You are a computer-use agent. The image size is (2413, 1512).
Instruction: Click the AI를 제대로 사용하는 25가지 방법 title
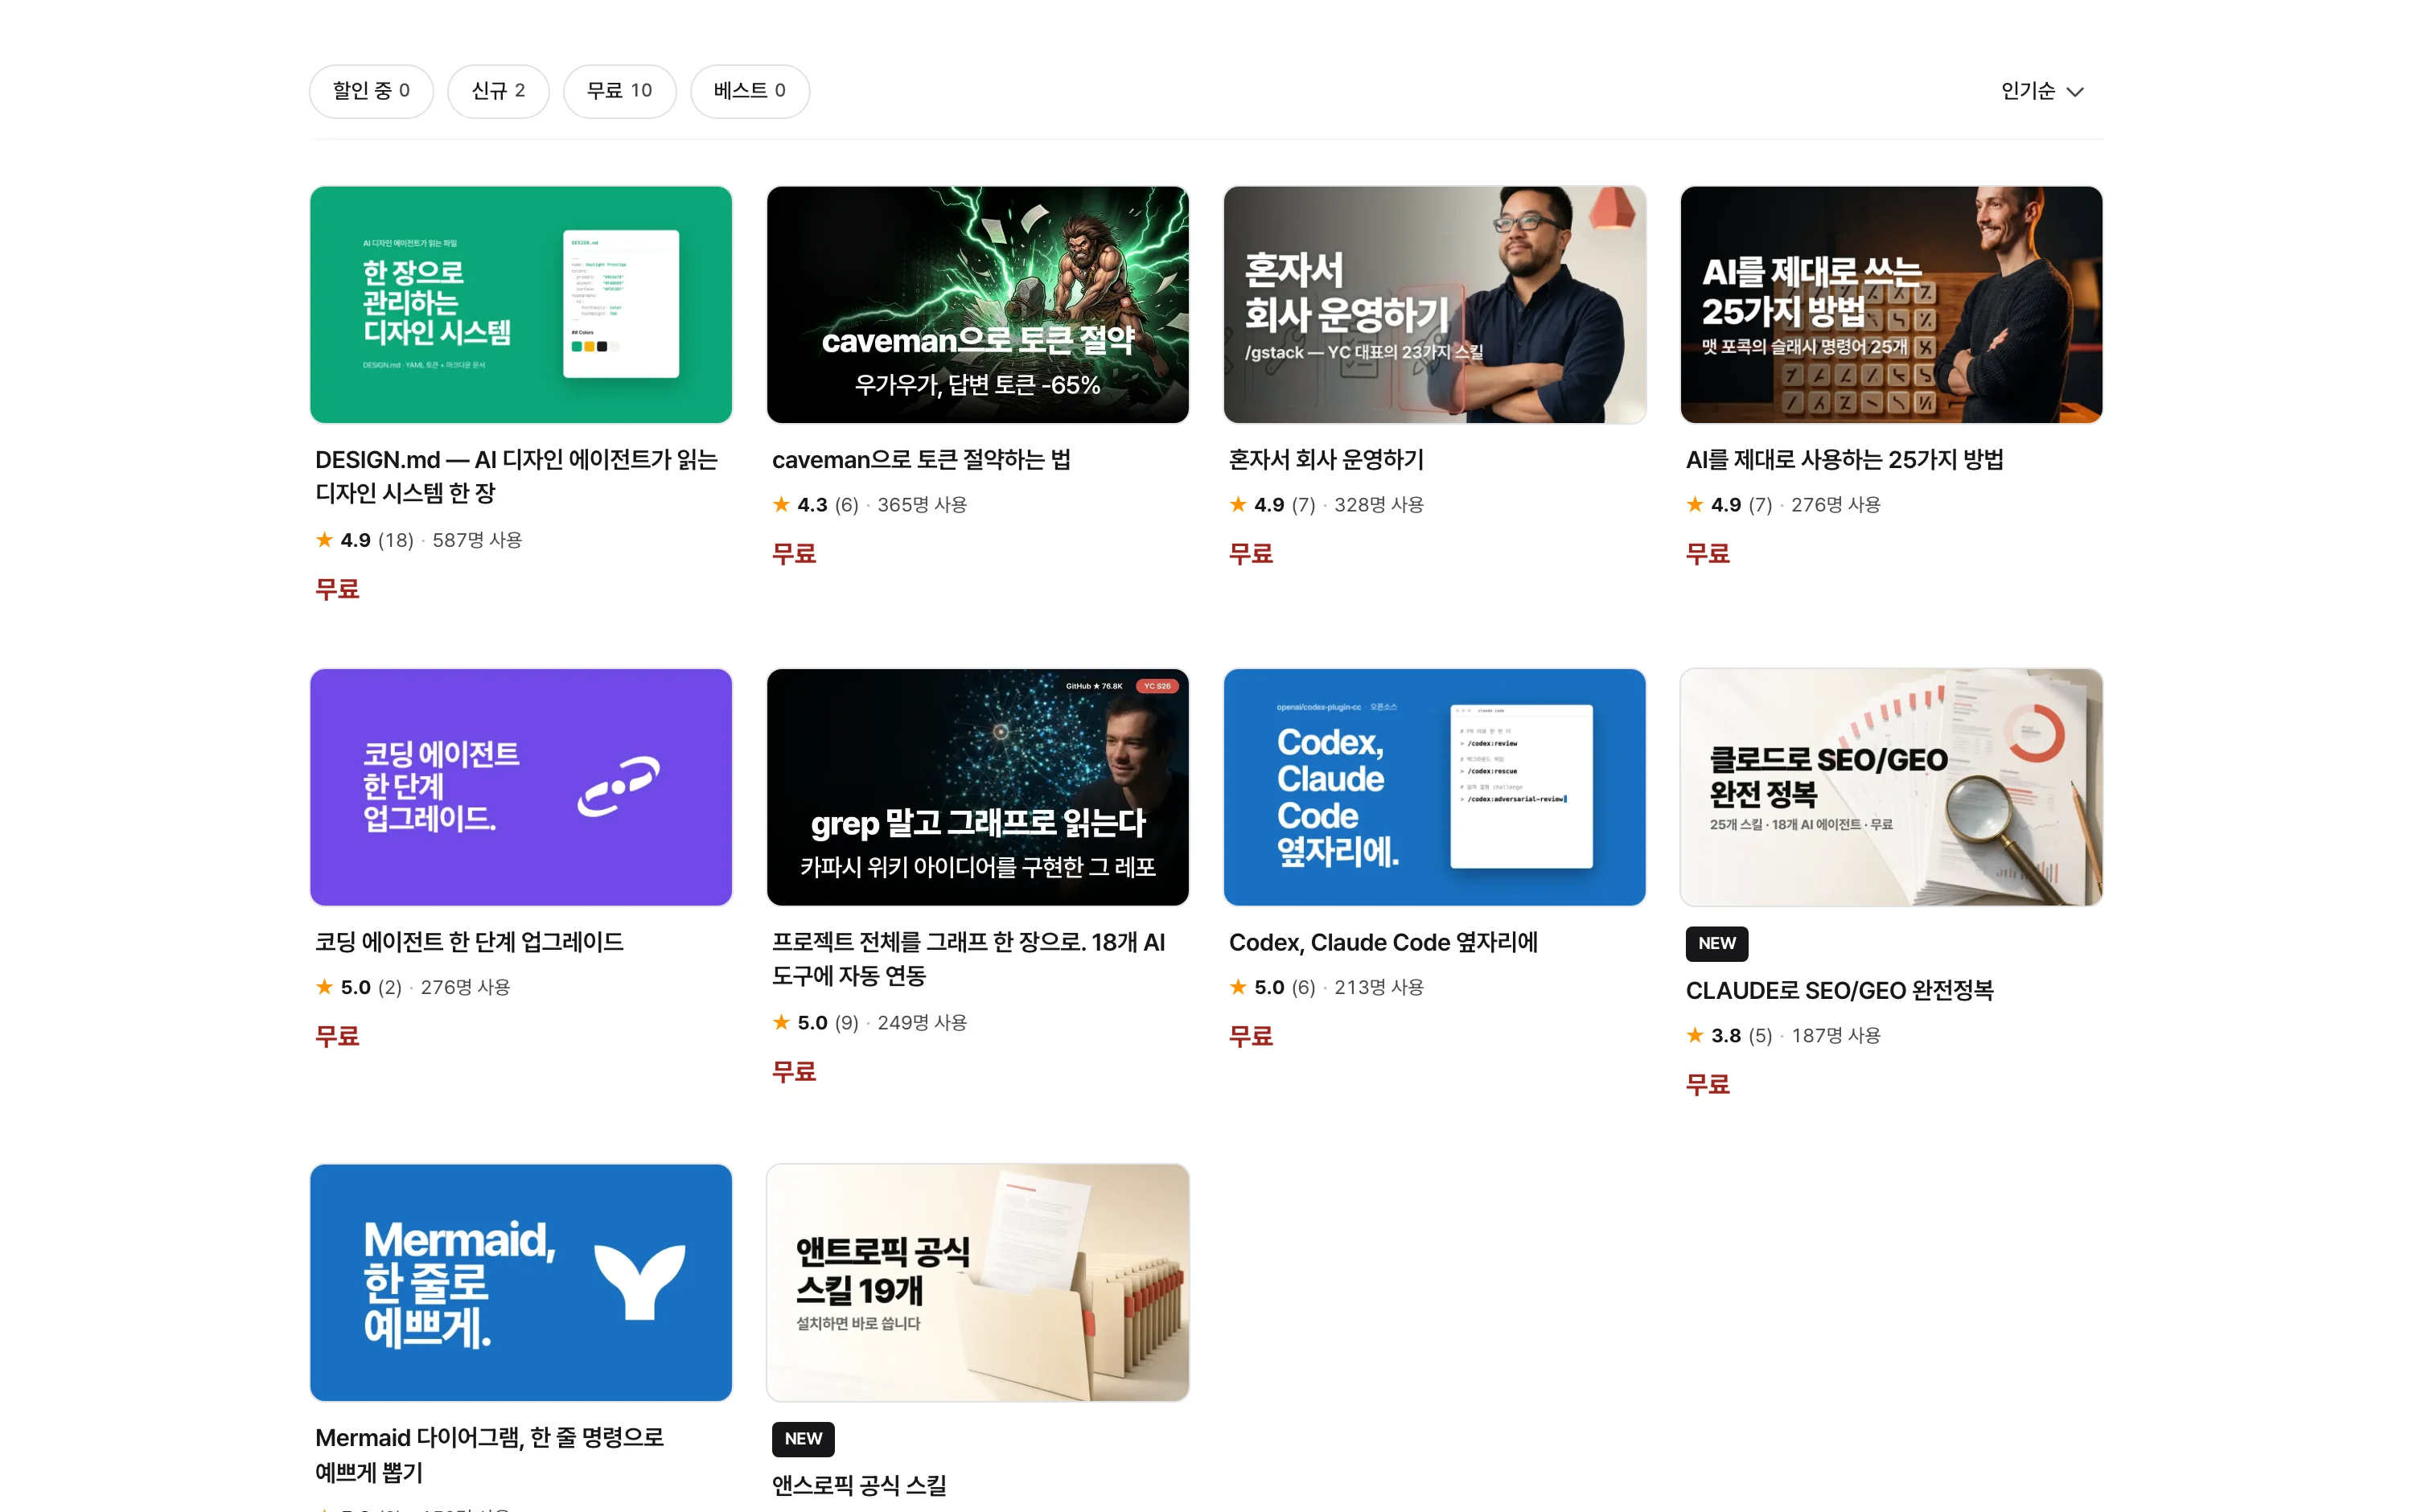pyautogui.click(x=1844, y=459)
